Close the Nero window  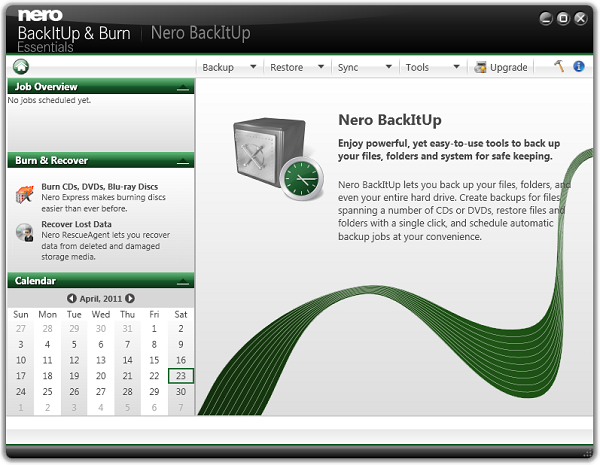(581, 18)
